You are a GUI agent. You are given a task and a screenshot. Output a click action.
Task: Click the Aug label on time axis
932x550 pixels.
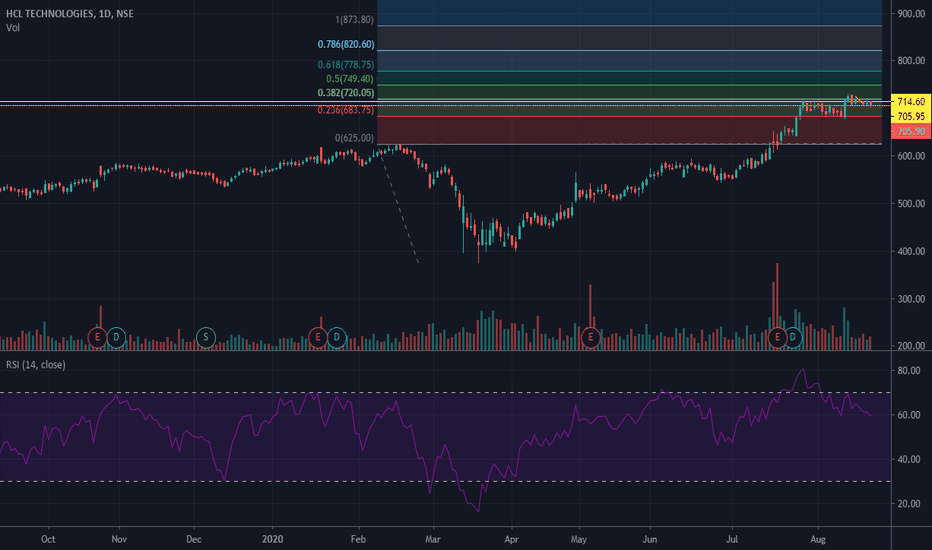tap(818, 539)
